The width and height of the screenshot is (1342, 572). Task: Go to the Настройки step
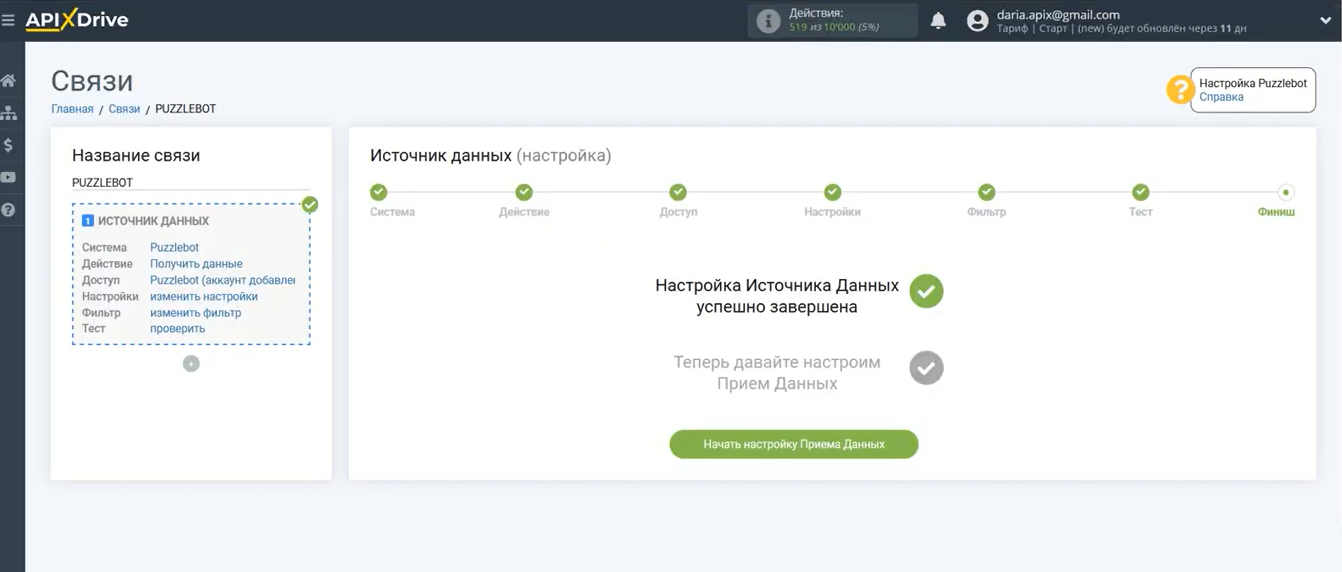(x=832, y=192)
